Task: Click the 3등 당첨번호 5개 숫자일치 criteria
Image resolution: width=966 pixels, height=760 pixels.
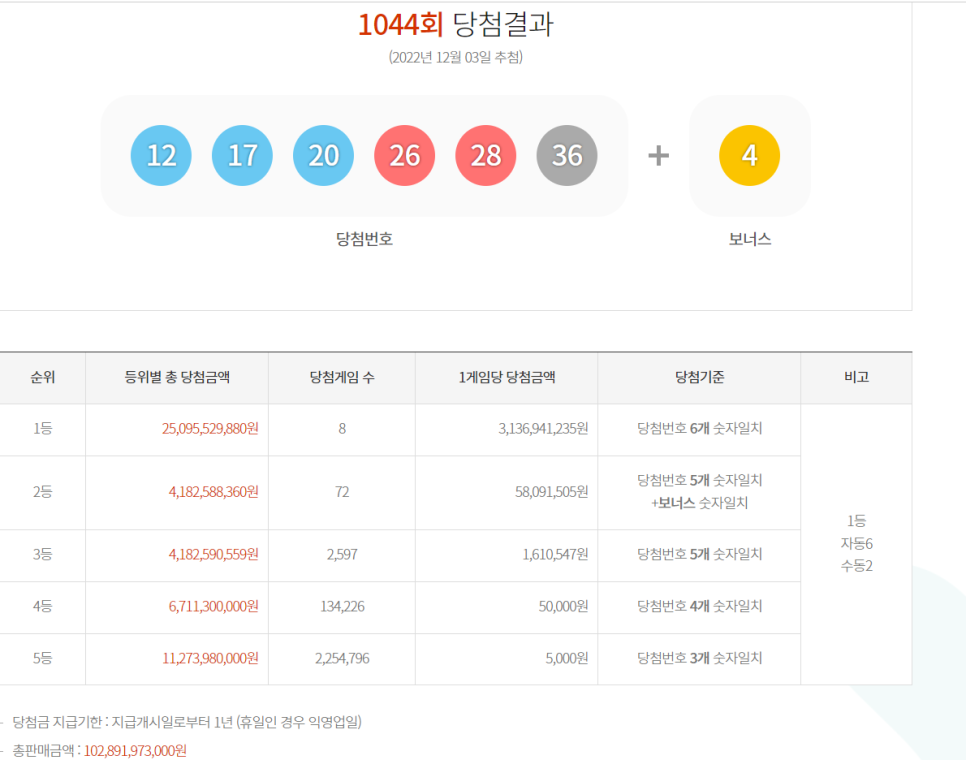Action: tap(699, 554)
